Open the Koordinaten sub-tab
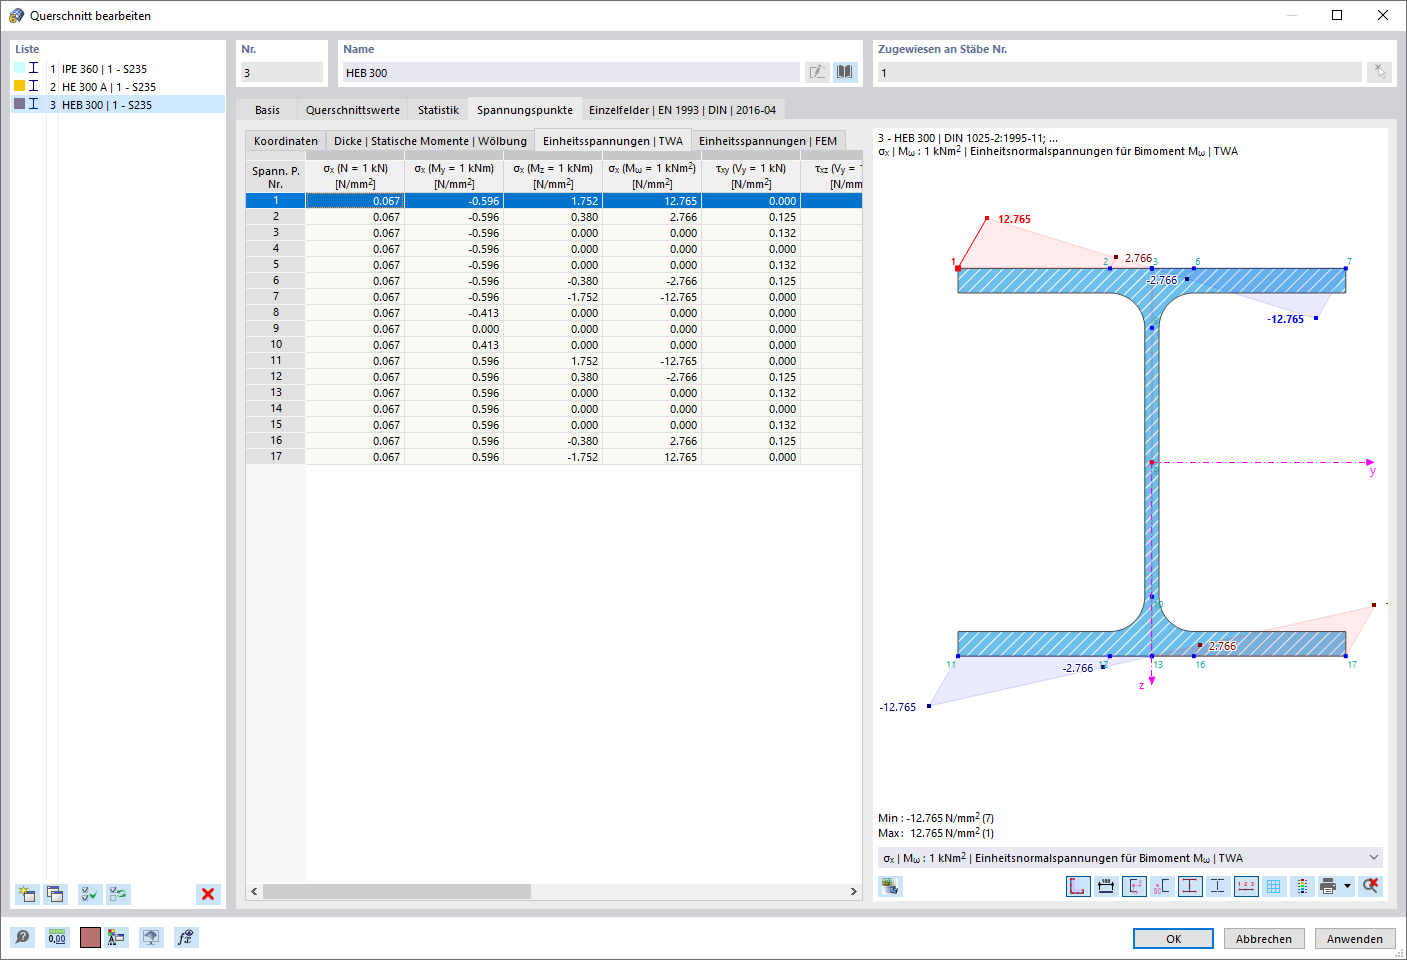Viewport: 1407px width, 960px height. [285, 140]
